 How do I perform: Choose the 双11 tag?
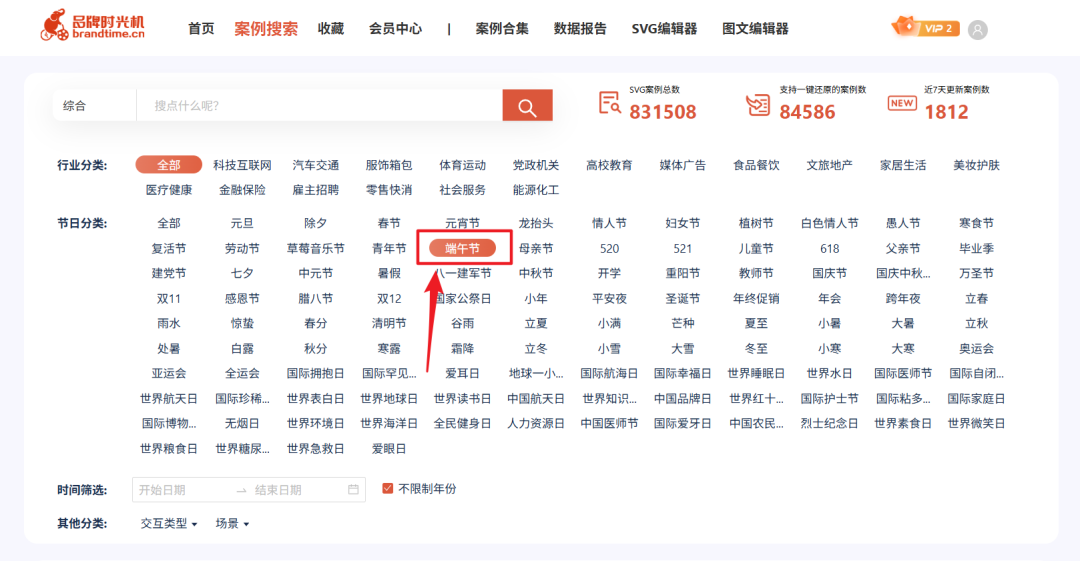(x=169, y=298)
